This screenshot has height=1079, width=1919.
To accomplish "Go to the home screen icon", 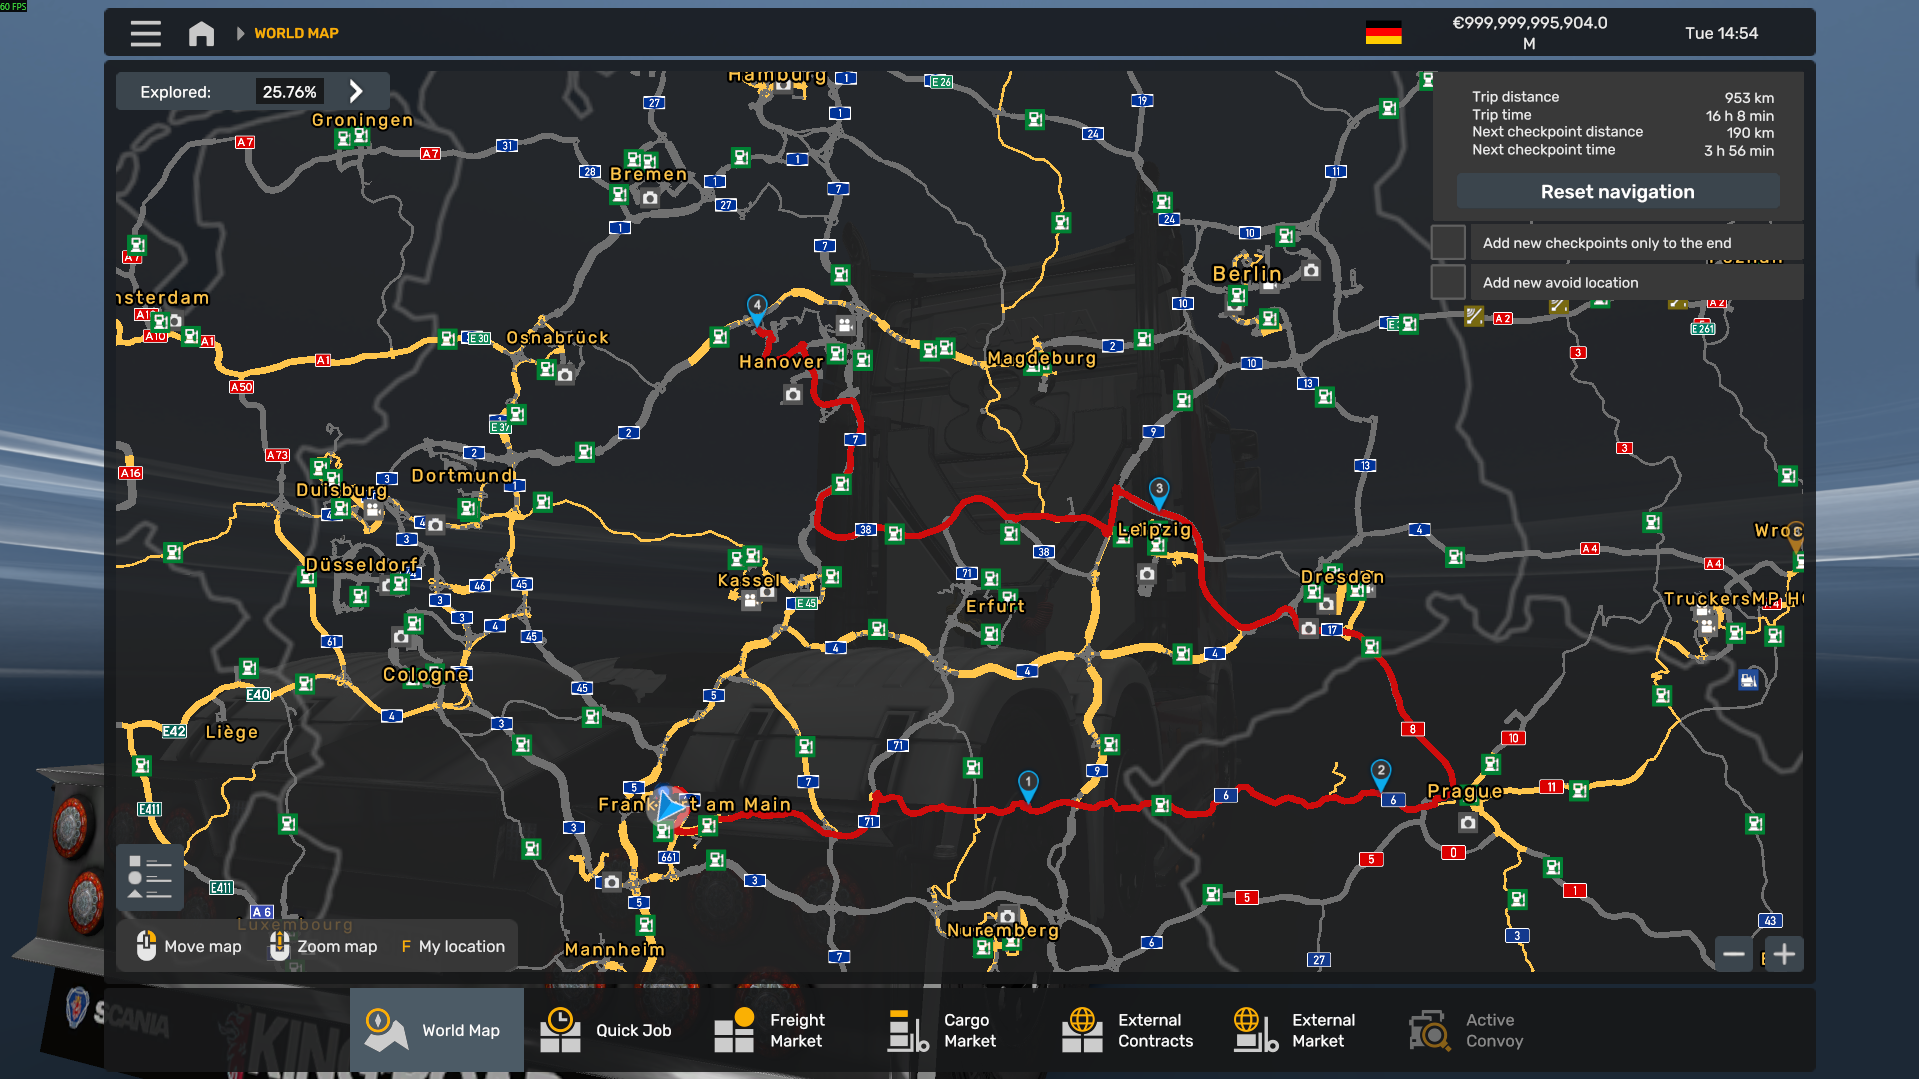I will [201, 34].
